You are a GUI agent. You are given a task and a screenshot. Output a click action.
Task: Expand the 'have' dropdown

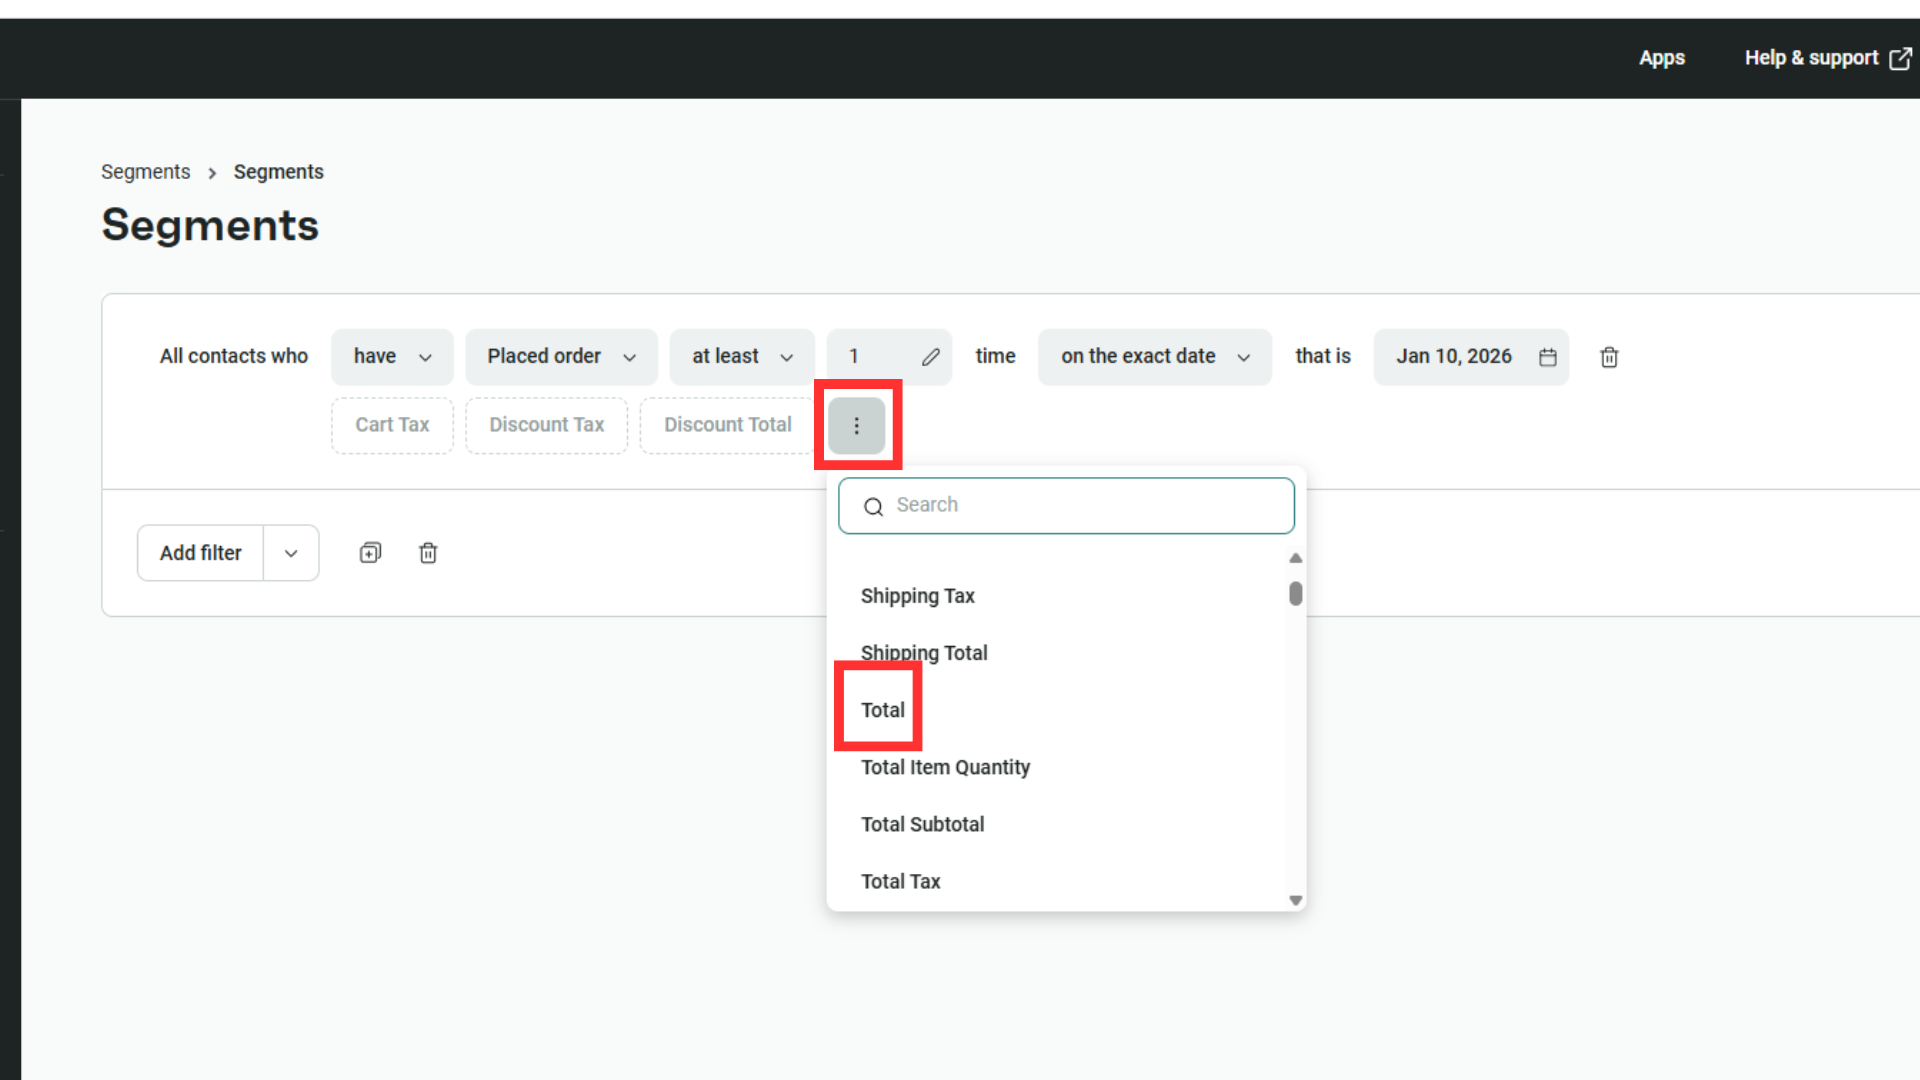pos(392,357)
